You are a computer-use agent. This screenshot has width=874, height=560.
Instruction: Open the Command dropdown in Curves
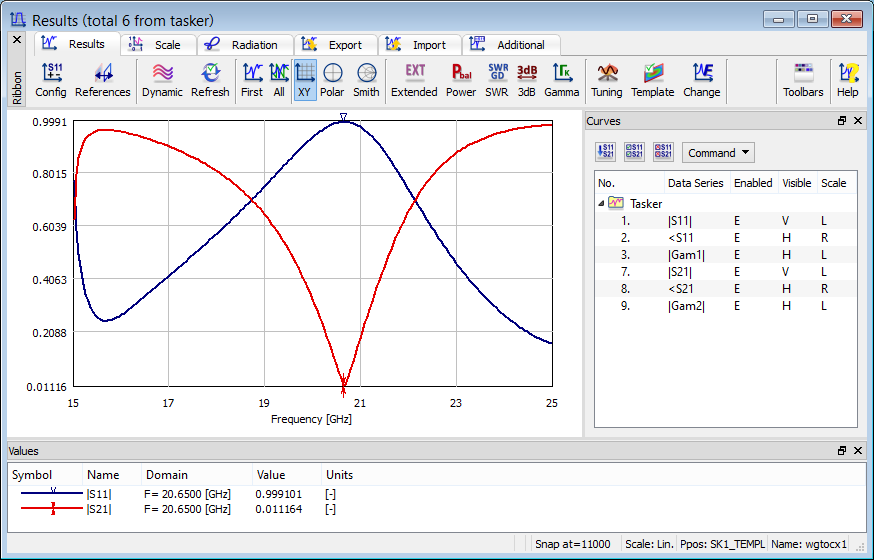(x=718, y=153)
